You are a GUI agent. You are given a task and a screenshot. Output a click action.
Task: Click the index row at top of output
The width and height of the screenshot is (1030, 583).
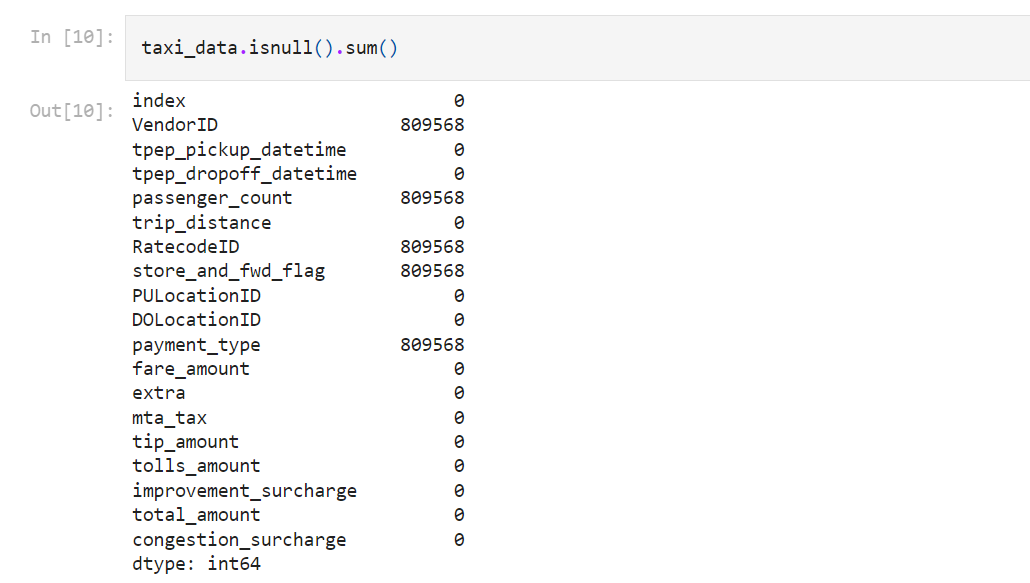(x=156, y=100)
